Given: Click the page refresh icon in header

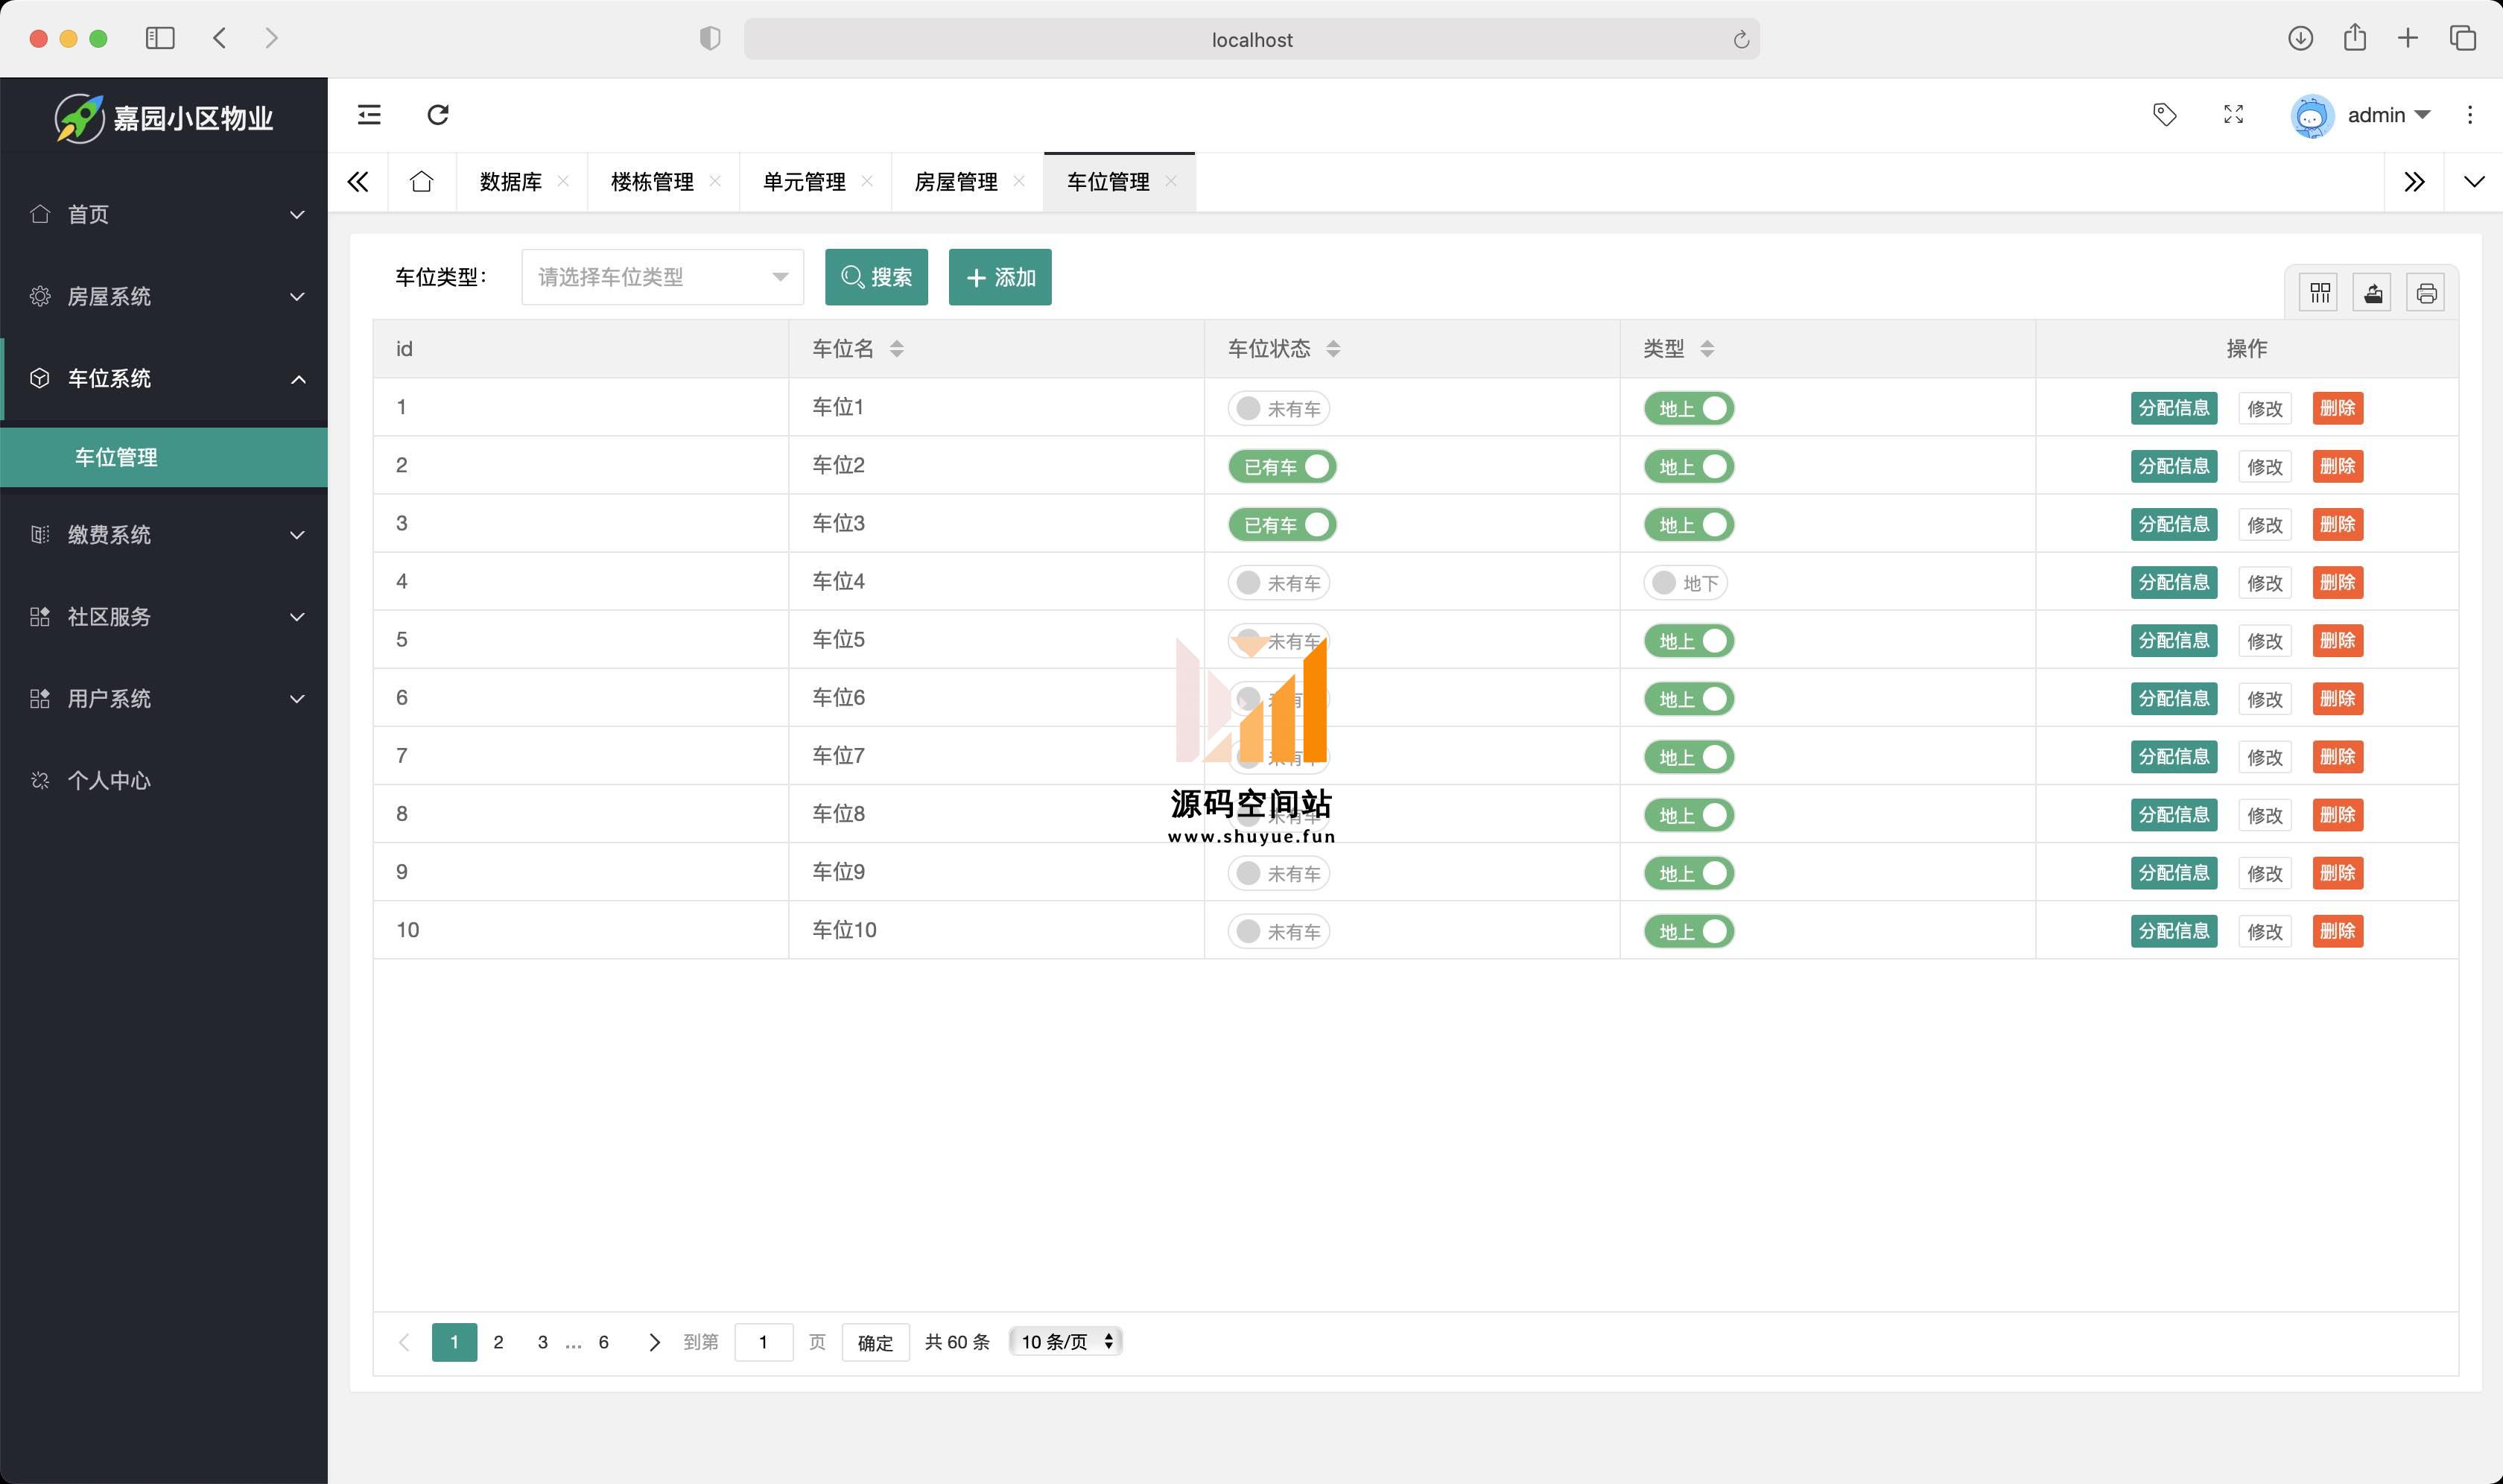Looking at the screenshot, I should coord(438,115).
